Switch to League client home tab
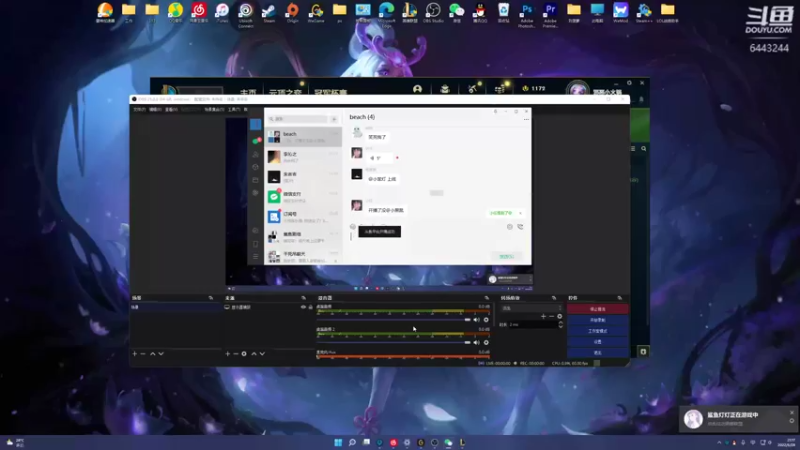This screenshot has height=450, width=800. click(x=248, y=92)
